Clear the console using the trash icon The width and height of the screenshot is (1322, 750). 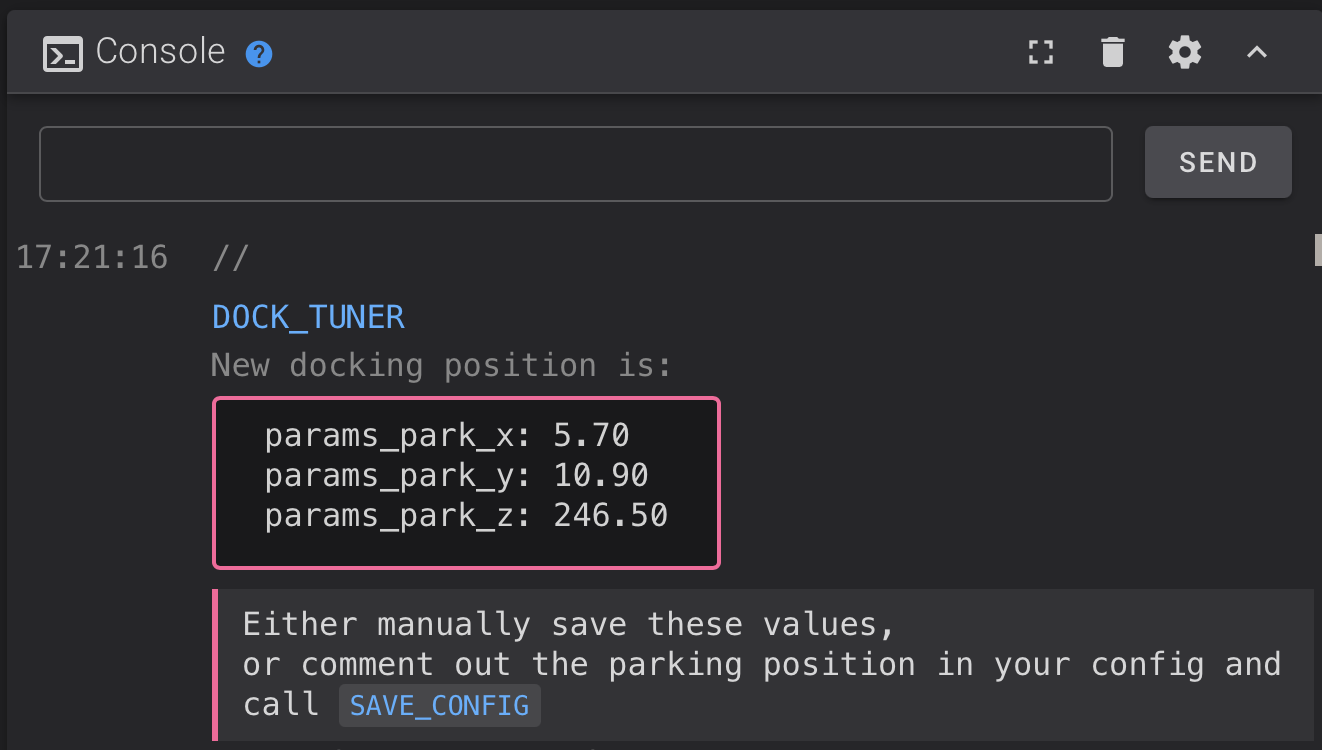click(1112, 52)
